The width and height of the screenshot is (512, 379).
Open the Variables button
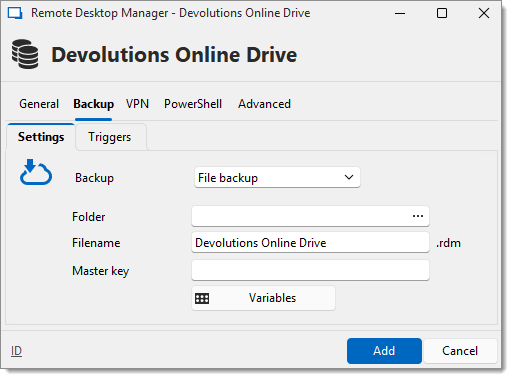pos(263,298)
